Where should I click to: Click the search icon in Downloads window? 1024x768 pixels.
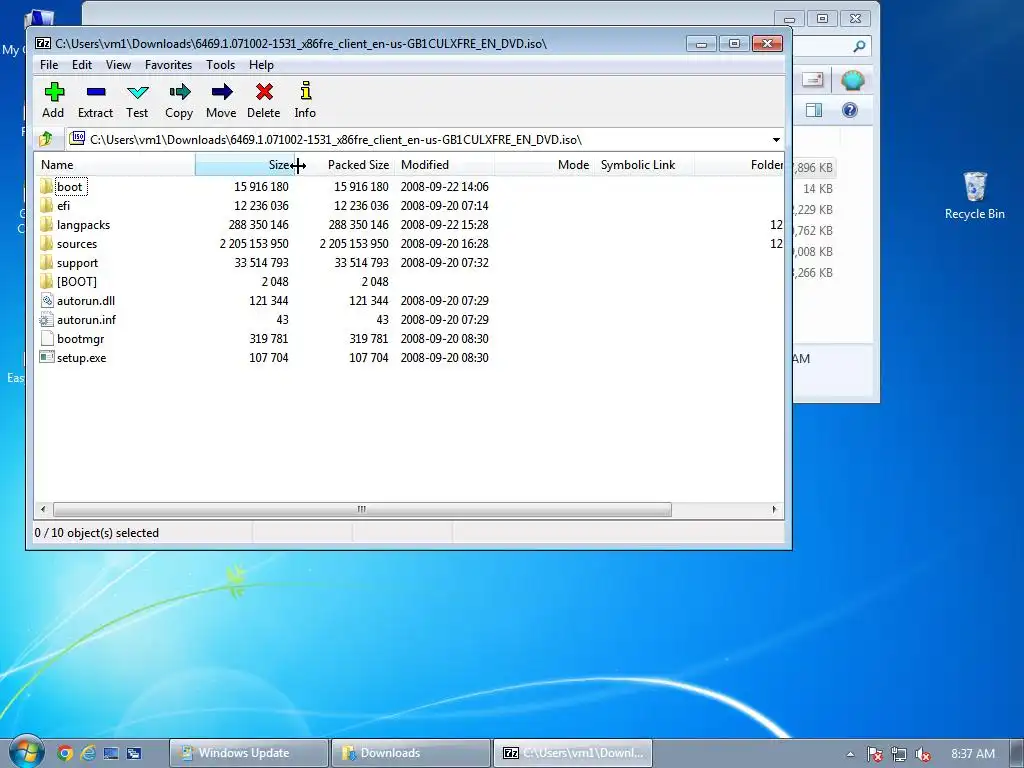tap(859, 46)
